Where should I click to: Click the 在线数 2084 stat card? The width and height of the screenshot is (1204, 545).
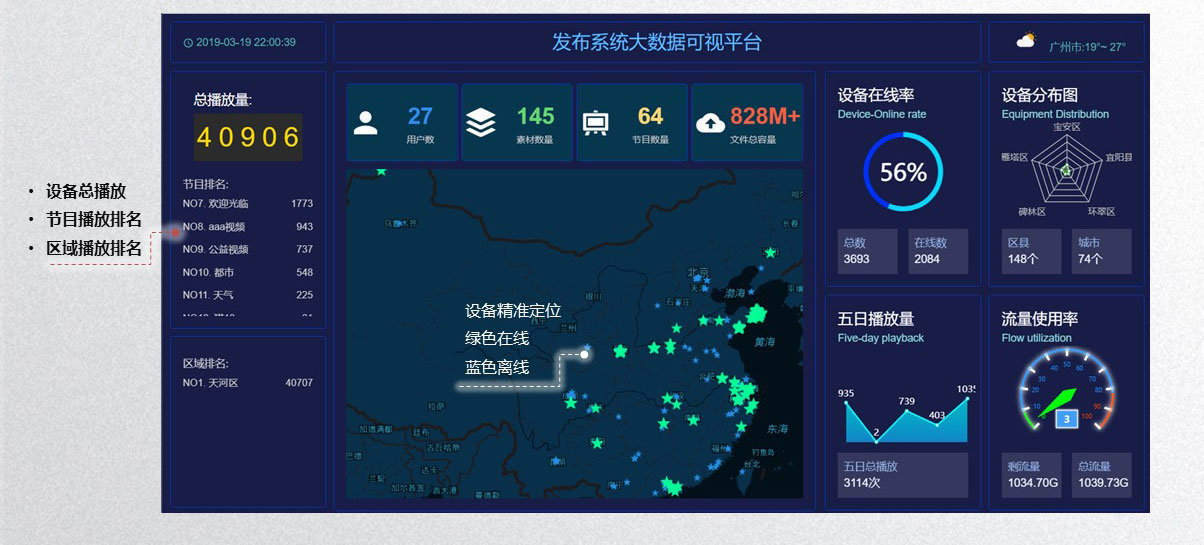938,251
